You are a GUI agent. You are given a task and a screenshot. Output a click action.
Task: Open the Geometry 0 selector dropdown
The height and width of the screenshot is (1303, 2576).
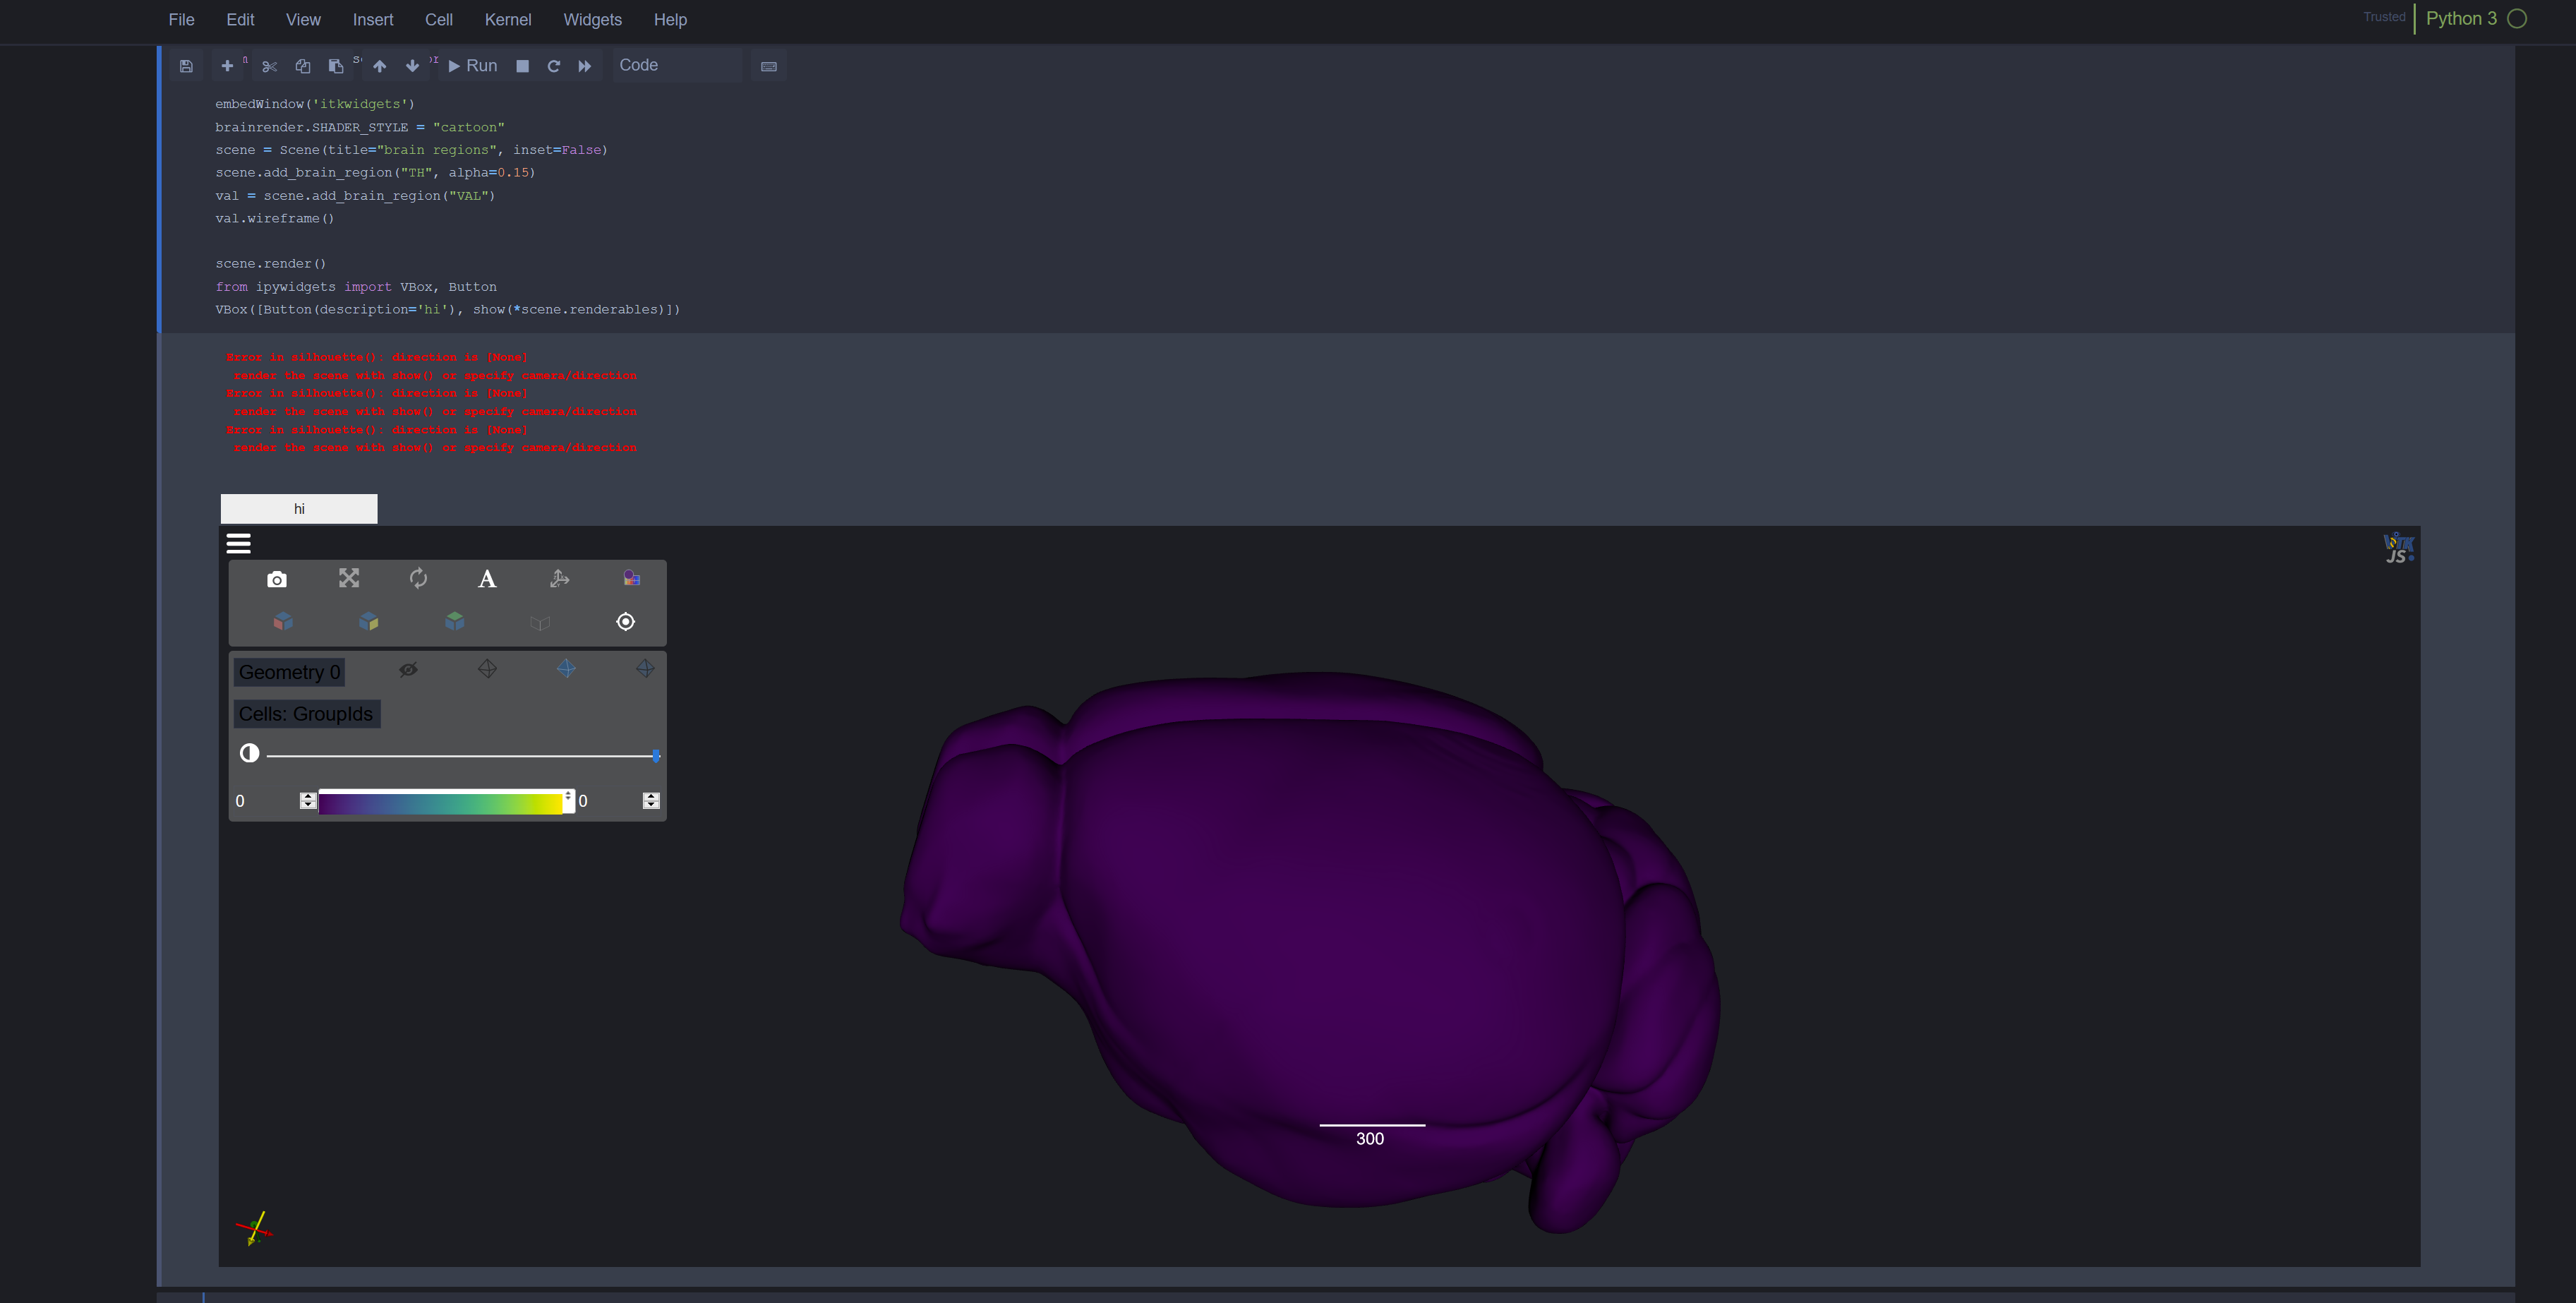(289, 672)
